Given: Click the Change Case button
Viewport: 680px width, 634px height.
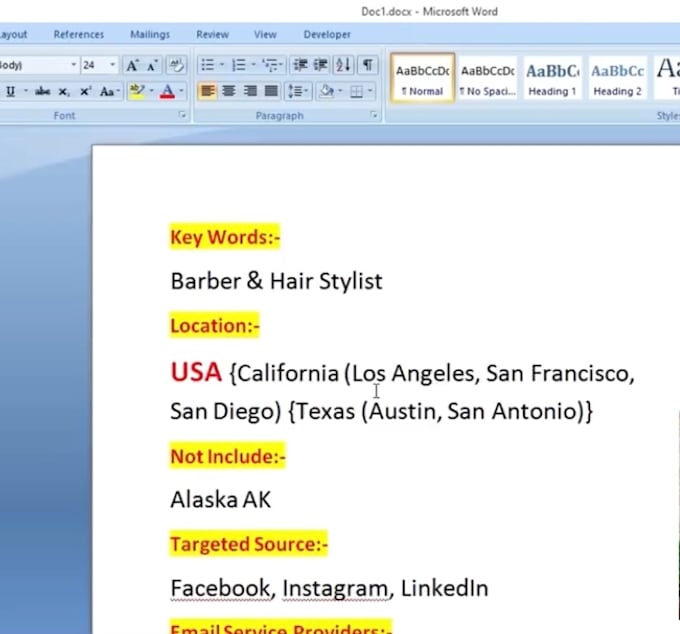Looking at the screenshot, I should tap(108, 92).
